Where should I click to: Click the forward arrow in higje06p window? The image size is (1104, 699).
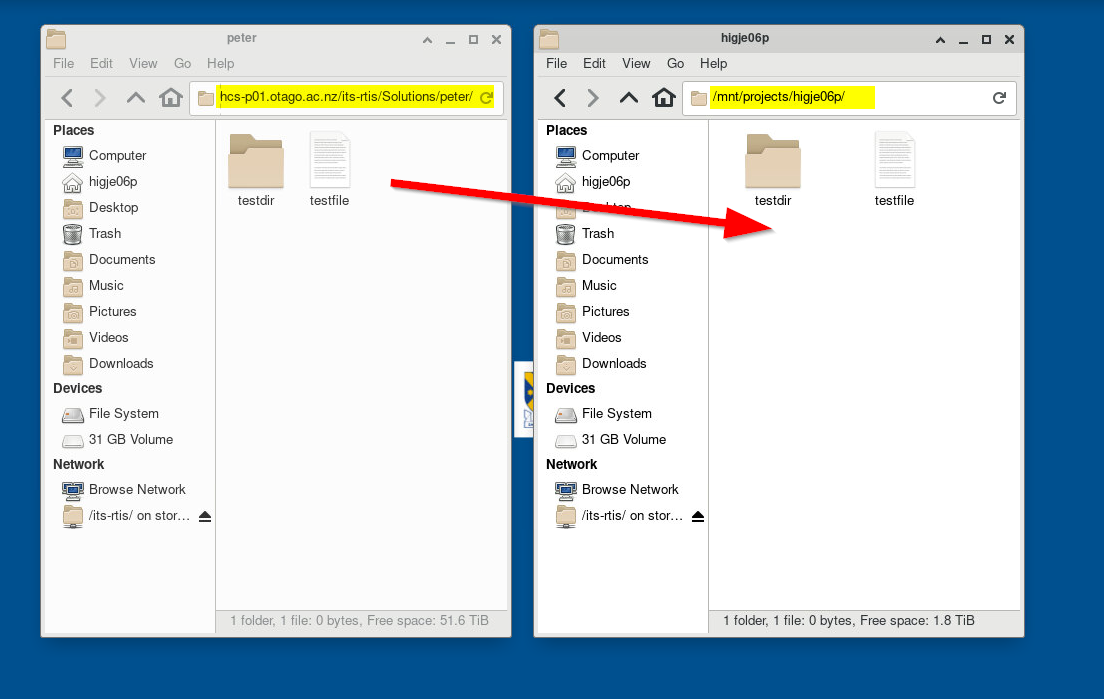(594, 98)
